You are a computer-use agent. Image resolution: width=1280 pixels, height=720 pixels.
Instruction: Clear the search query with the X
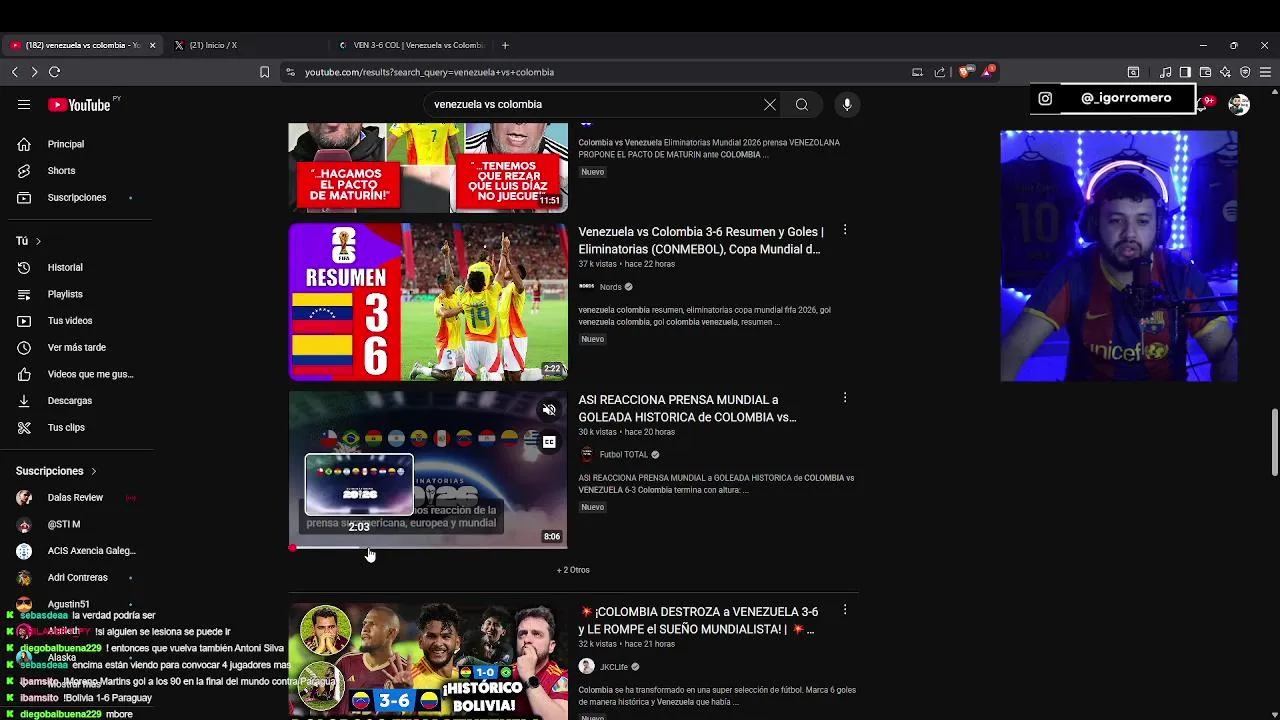point(770,104)
